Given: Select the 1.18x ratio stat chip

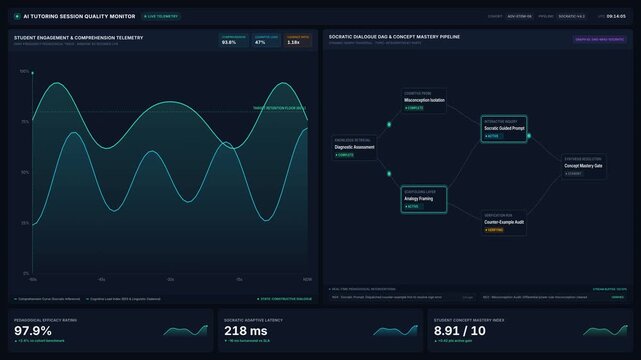Looking at the screenshot, I should [x=298, y=40].
